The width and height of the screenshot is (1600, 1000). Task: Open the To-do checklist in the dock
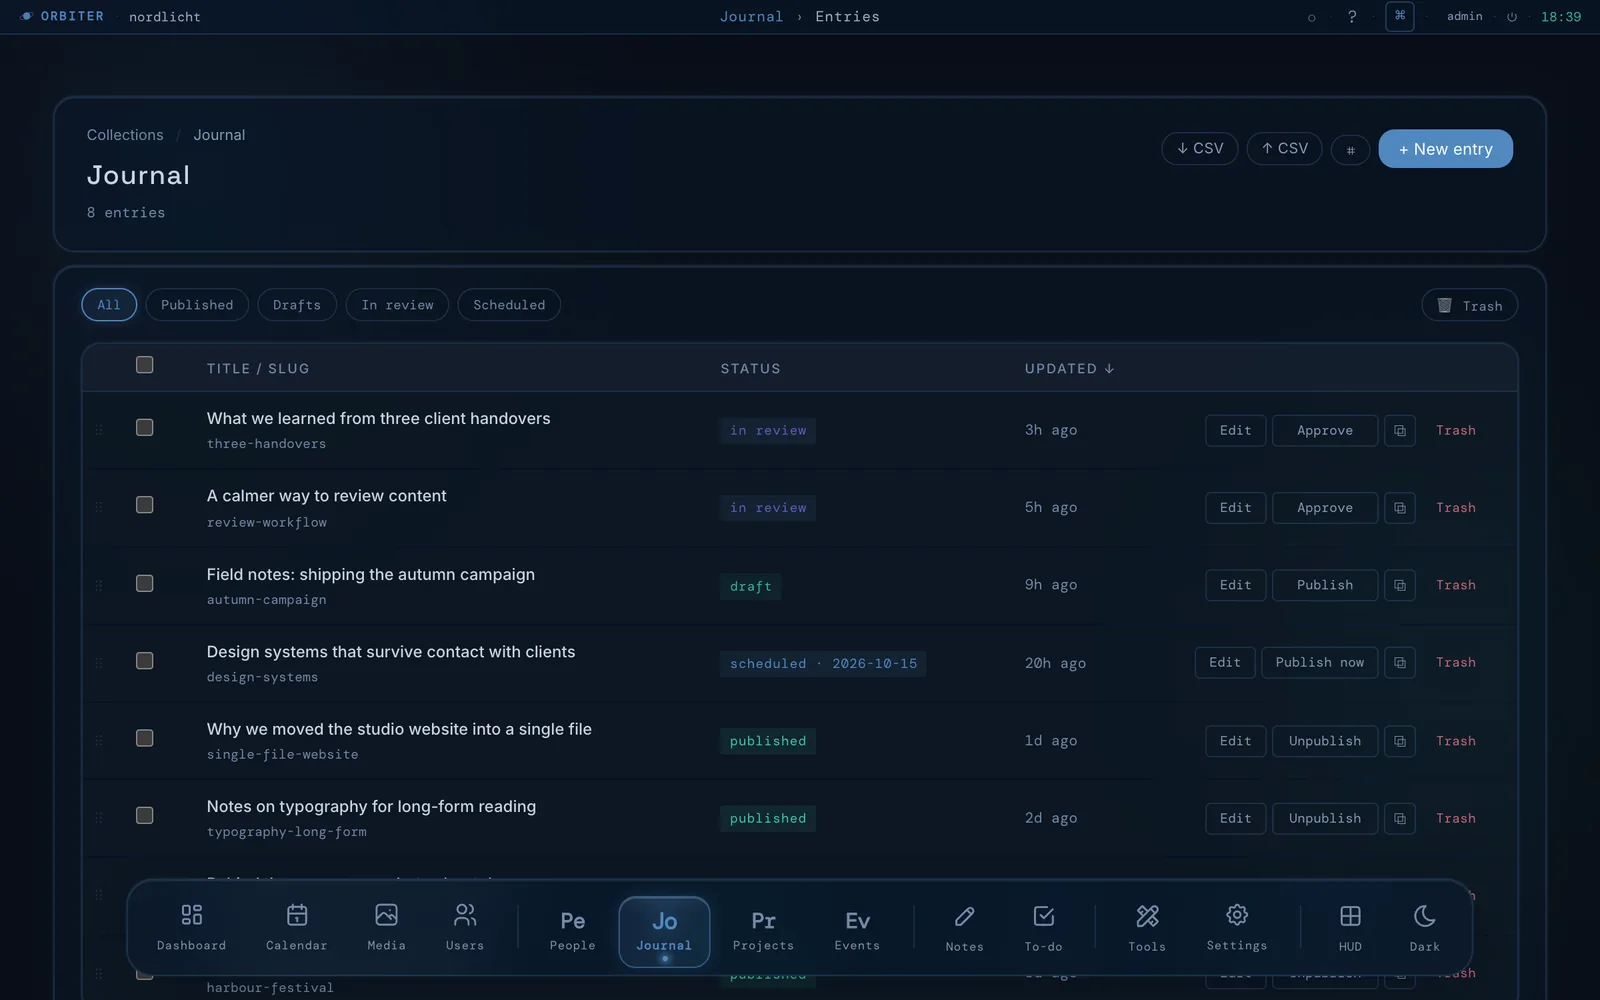click(1043, 930)
